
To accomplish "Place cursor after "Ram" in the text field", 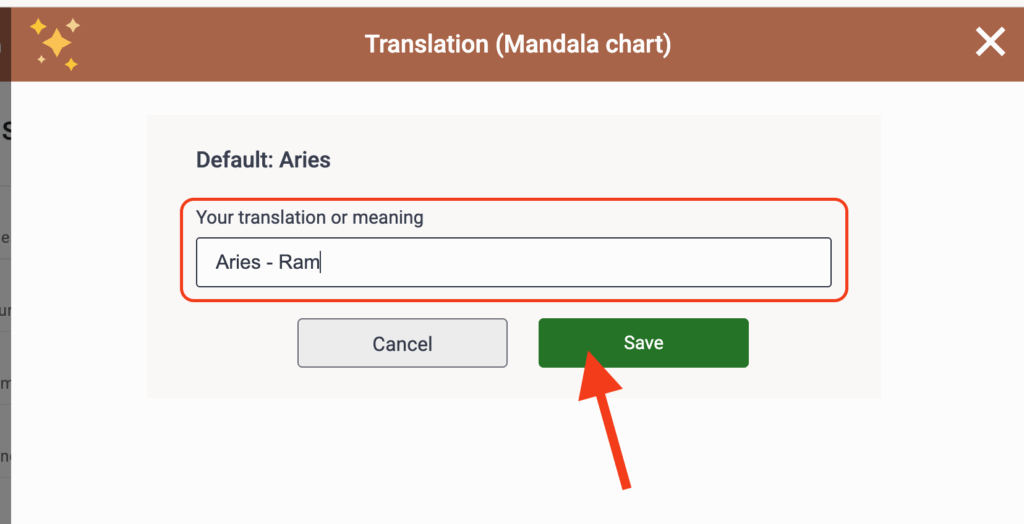I will (x=321, y=263).
